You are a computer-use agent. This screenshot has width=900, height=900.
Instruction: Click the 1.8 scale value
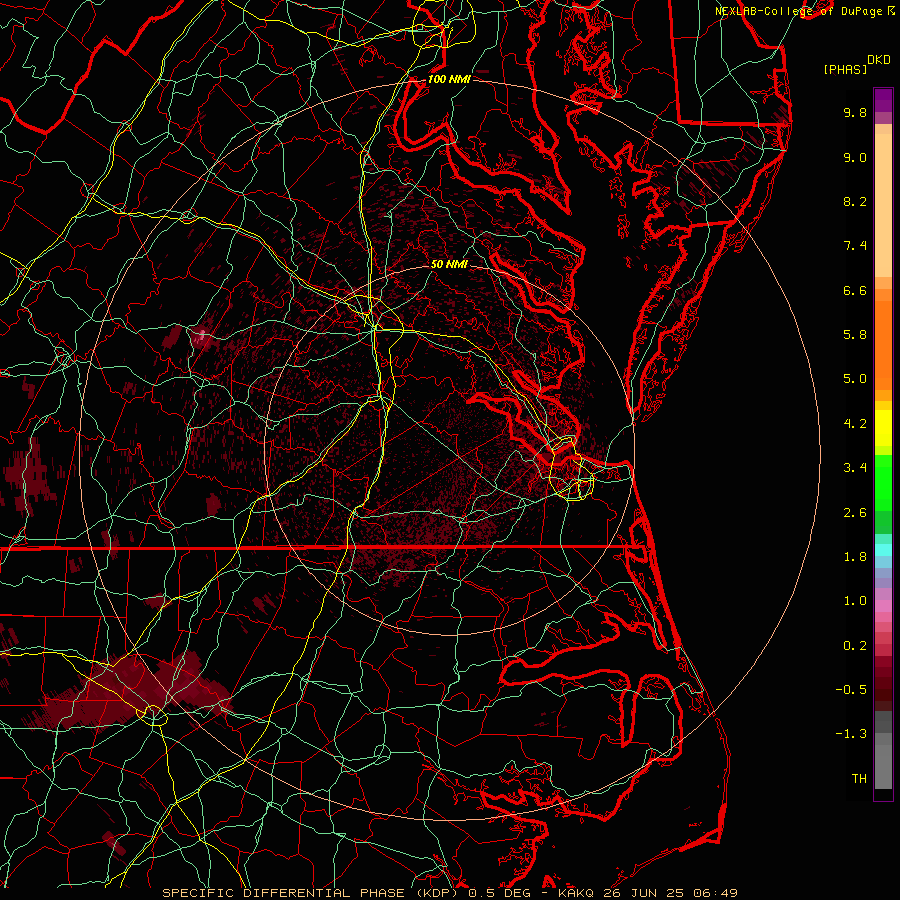(x=855, y=557)
